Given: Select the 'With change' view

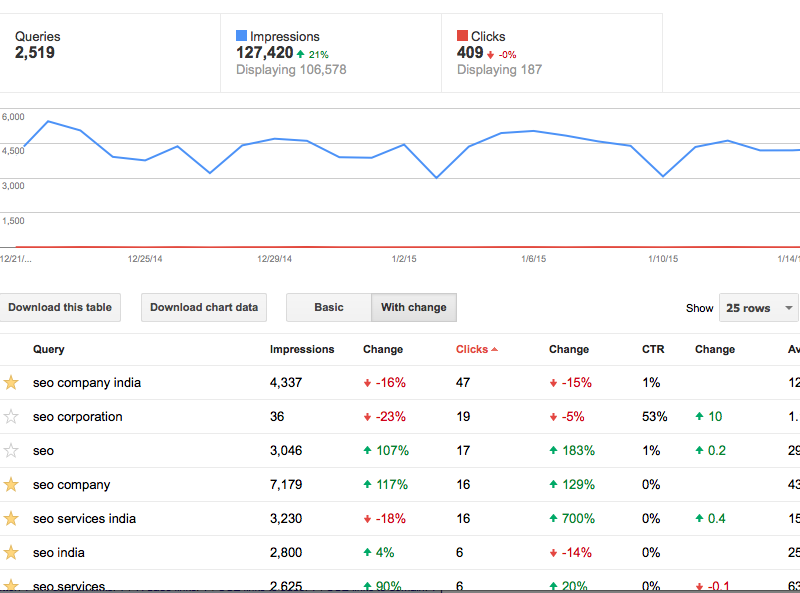Looking at the screenshot, I should point(414,308).
